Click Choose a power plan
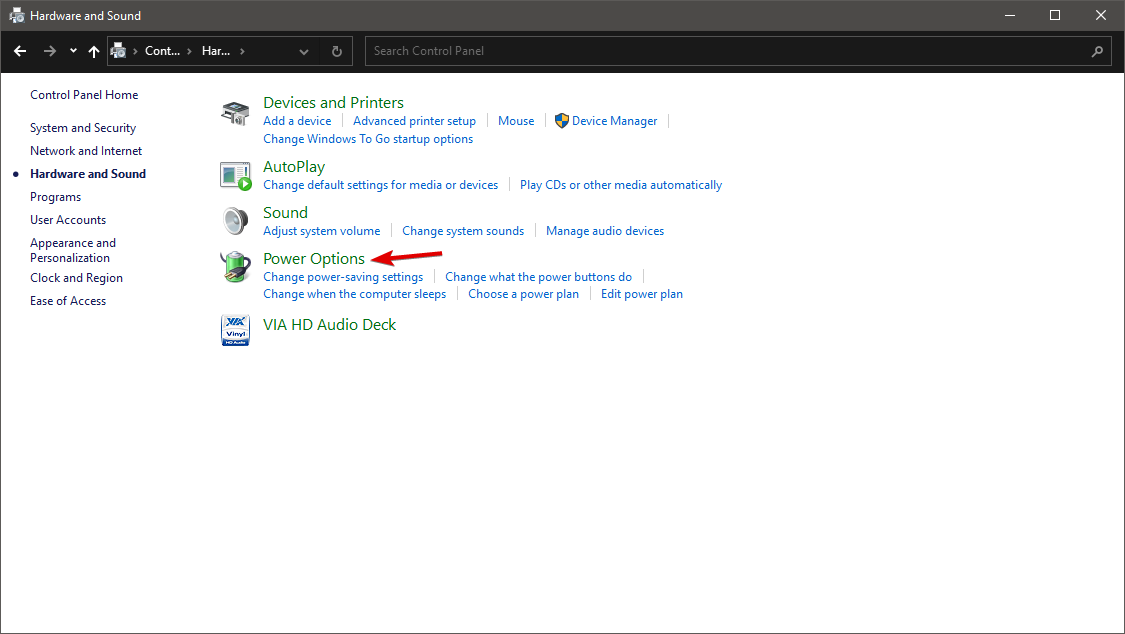Screen dimensions: 1125x634 (523, 294)
